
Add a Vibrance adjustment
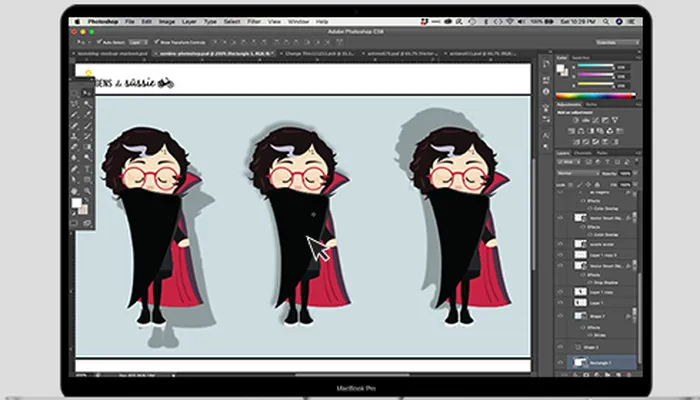(615, 120)
